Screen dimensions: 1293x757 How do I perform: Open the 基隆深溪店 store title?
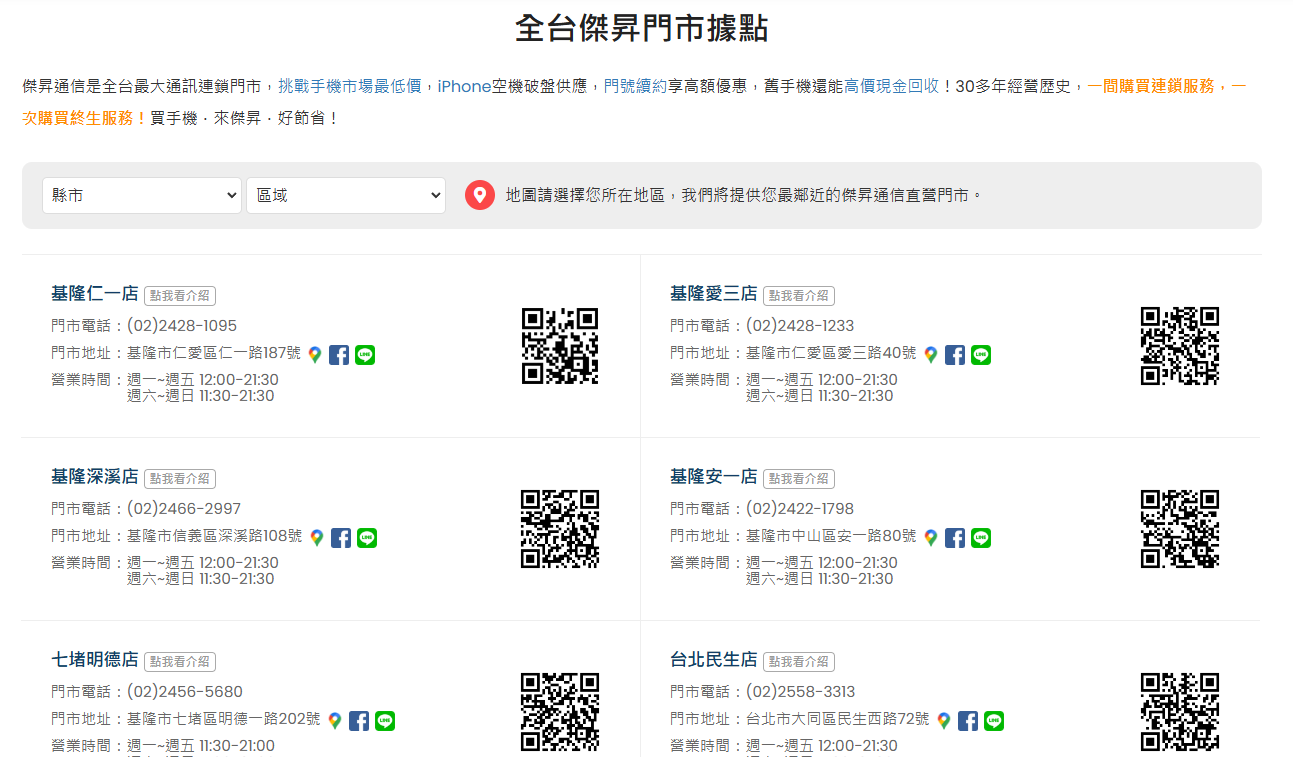[95, 477]
